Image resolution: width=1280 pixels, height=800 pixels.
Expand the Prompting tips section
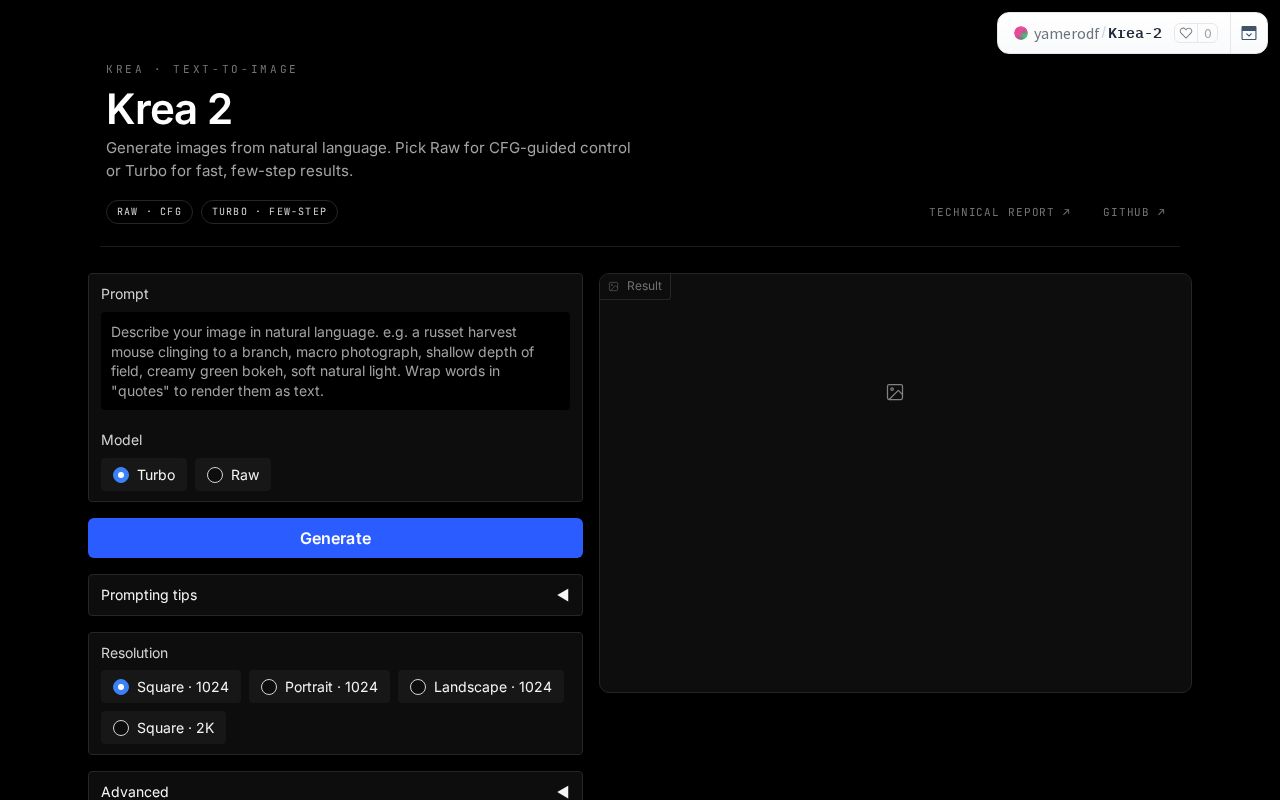point(335,595)
